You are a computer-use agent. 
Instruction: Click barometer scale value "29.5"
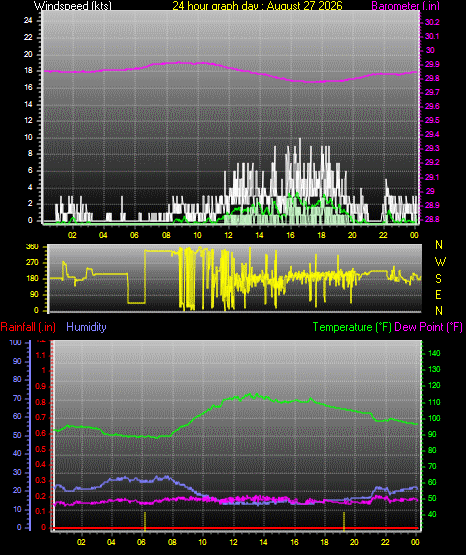[432, 120]
